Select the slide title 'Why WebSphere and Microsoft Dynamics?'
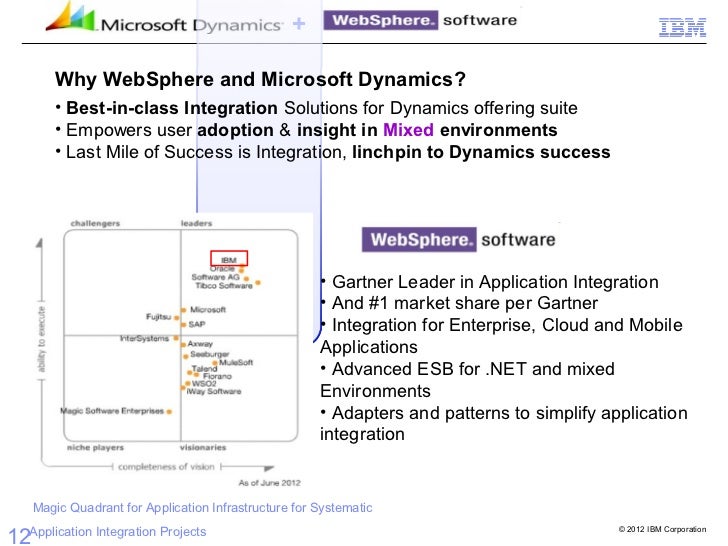This screenshot has height=546, width=728. (260, 79)
